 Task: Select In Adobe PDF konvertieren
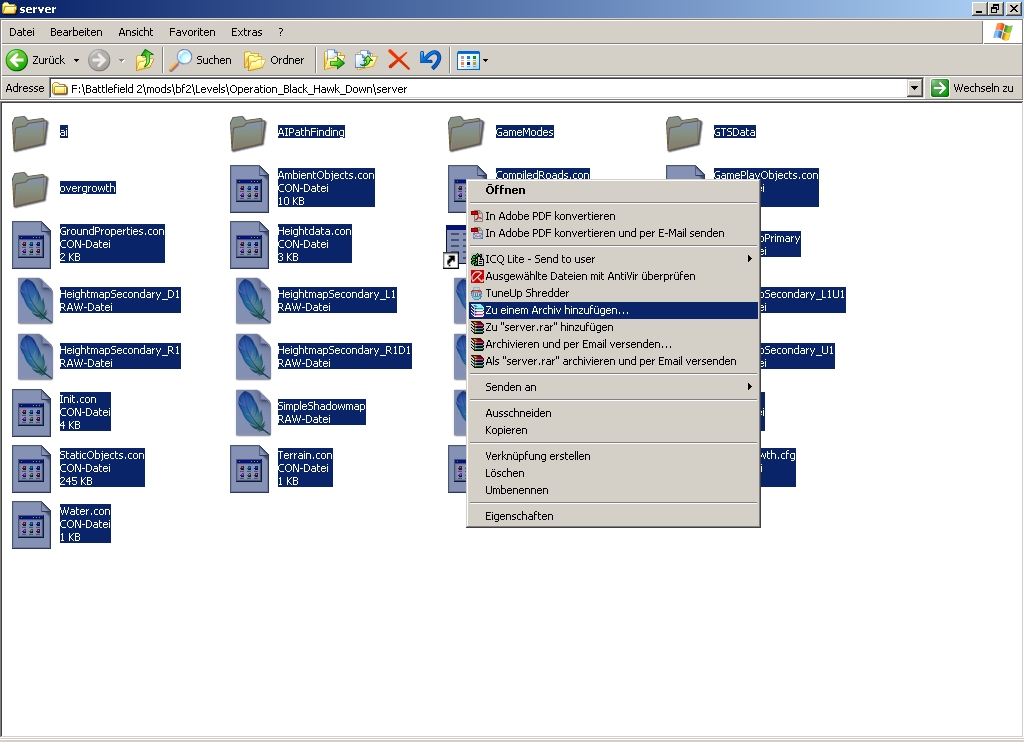(x=613, y=216)
